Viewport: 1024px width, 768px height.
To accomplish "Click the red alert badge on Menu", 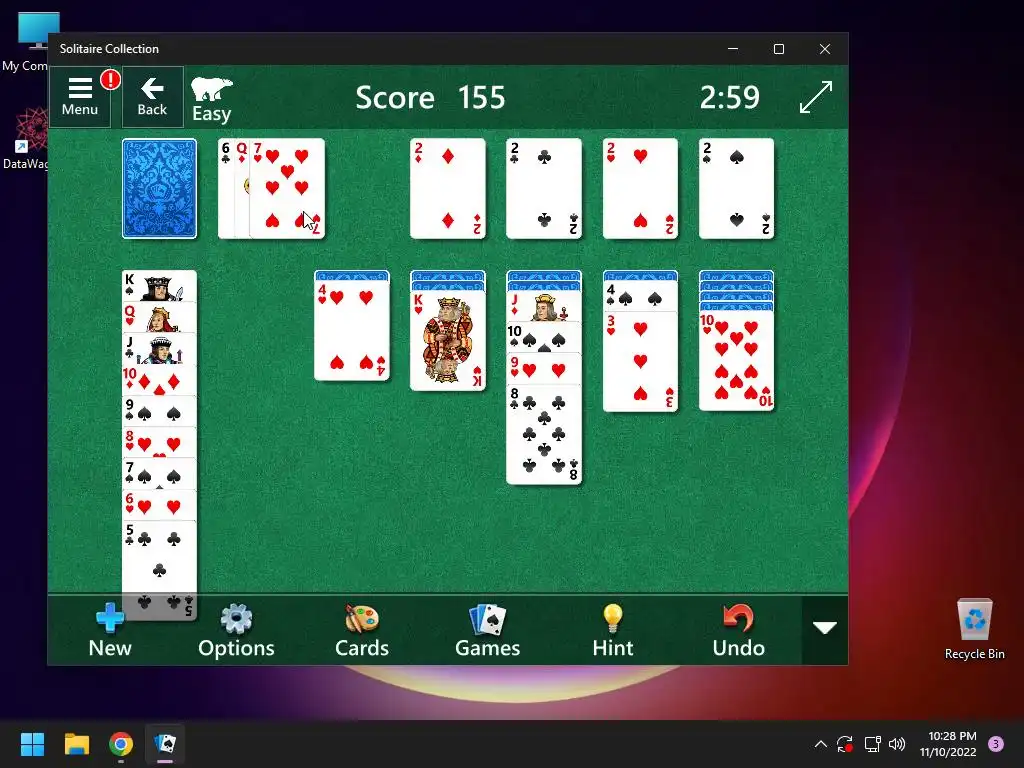I will [x=110, y=80].
